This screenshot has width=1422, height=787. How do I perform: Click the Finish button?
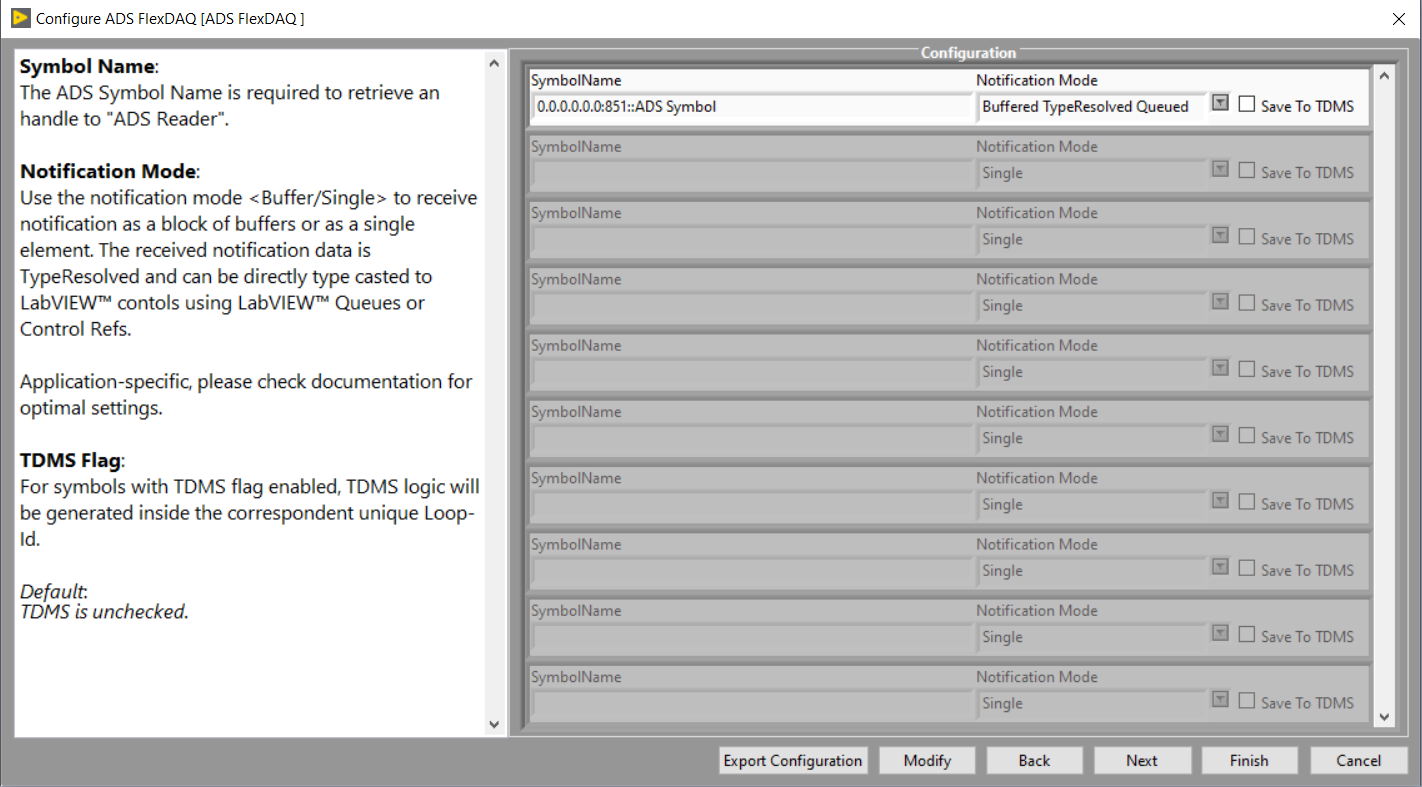tap(1249, 761)
